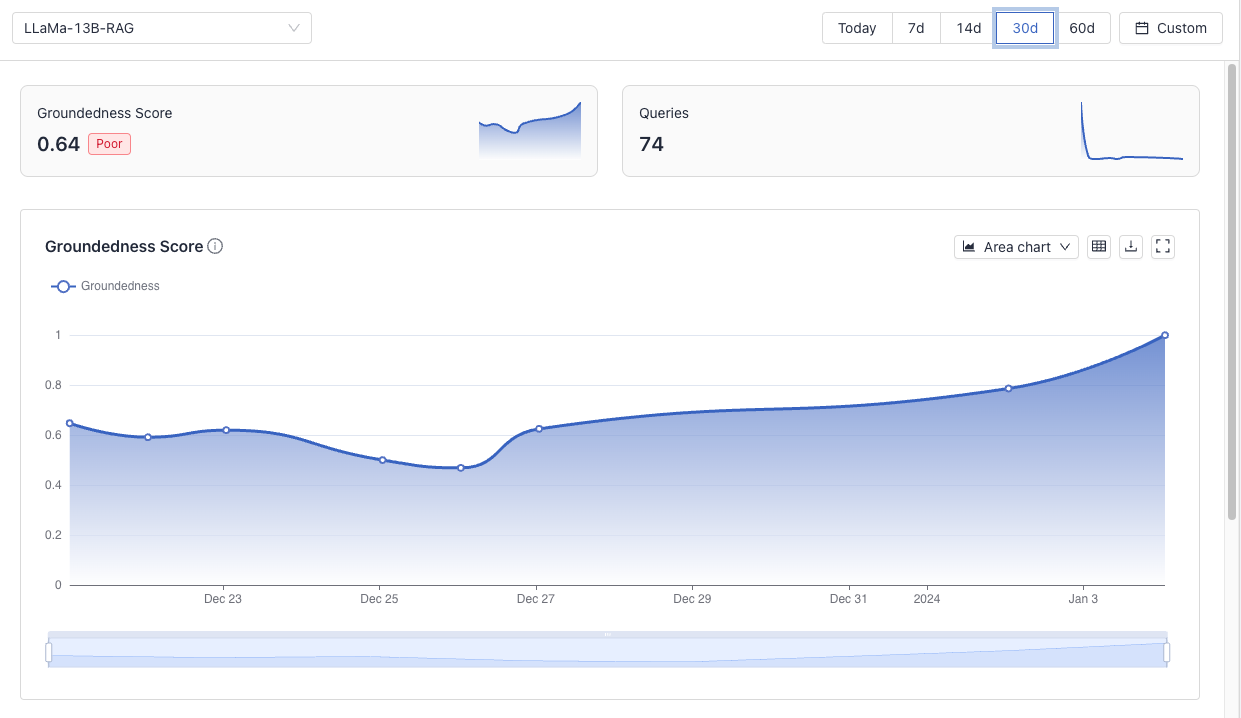Image resolution: width=1241 pixels, height=718 pixels.
Task: Click the Groundedness Score summary card sparkline
Action: pos(530,130)
